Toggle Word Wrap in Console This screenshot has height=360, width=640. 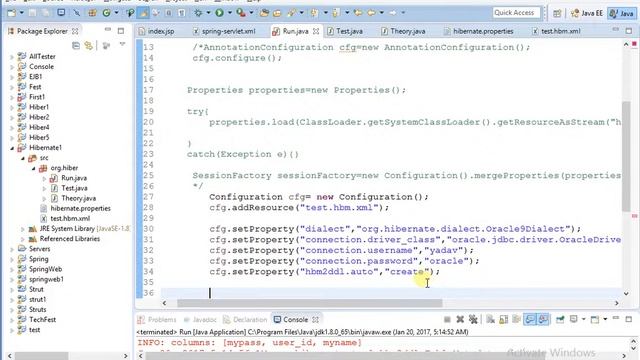pos(516,319)
